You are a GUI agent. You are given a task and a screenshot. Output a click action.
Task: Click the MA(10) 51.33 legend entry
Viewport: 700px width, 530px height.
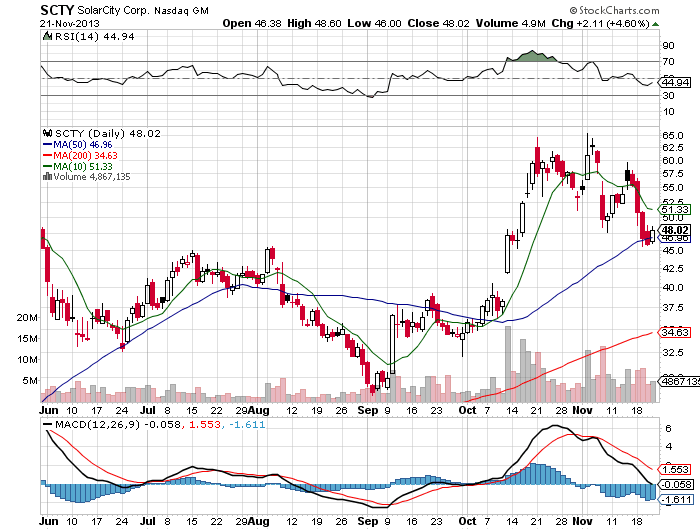click(77, 167)
